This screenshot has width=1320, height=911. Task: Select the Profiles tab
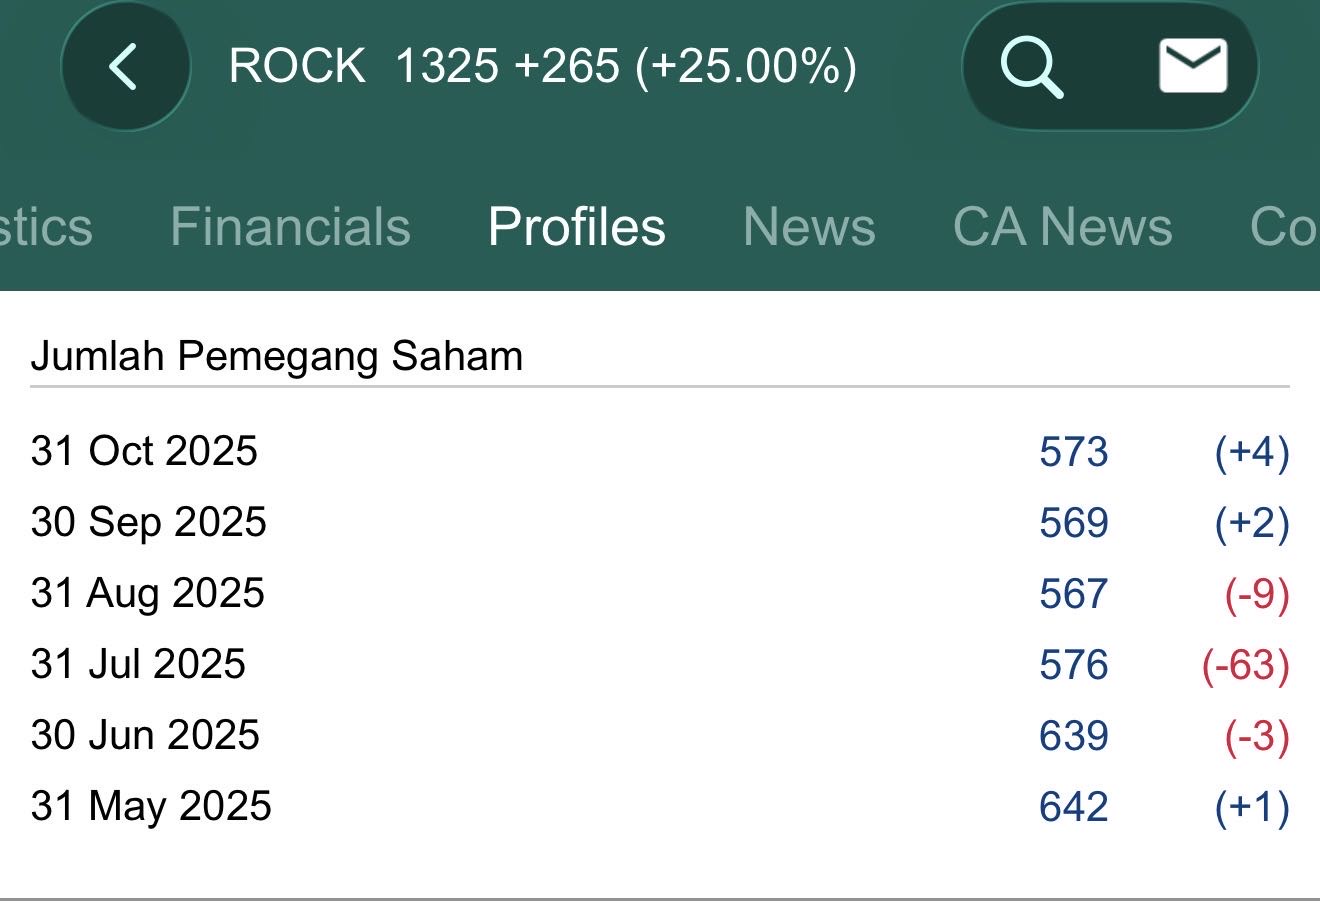tap(576, 226)
